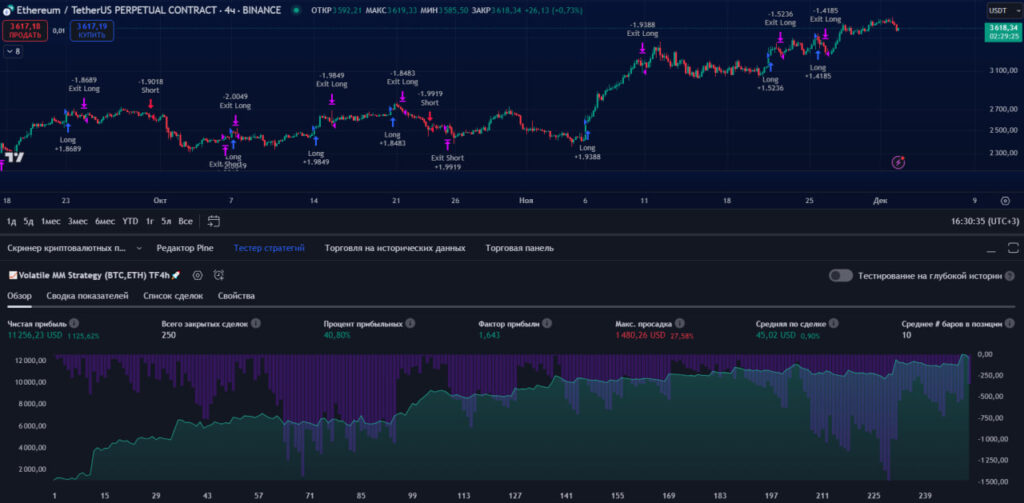Click the average trade value 45,02 USD
This screenshot has height=503, width=1024.
776,335
